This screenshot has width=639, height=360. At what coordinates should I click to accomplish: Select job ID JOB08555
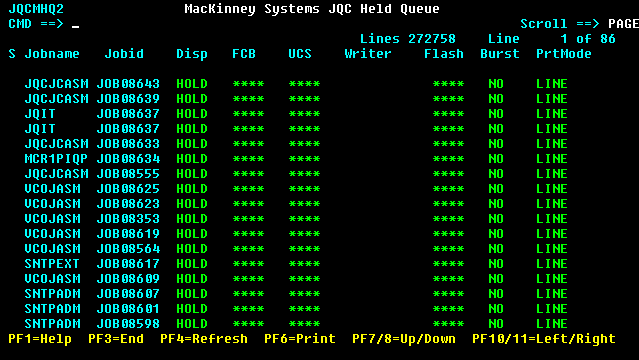[128, 174]
